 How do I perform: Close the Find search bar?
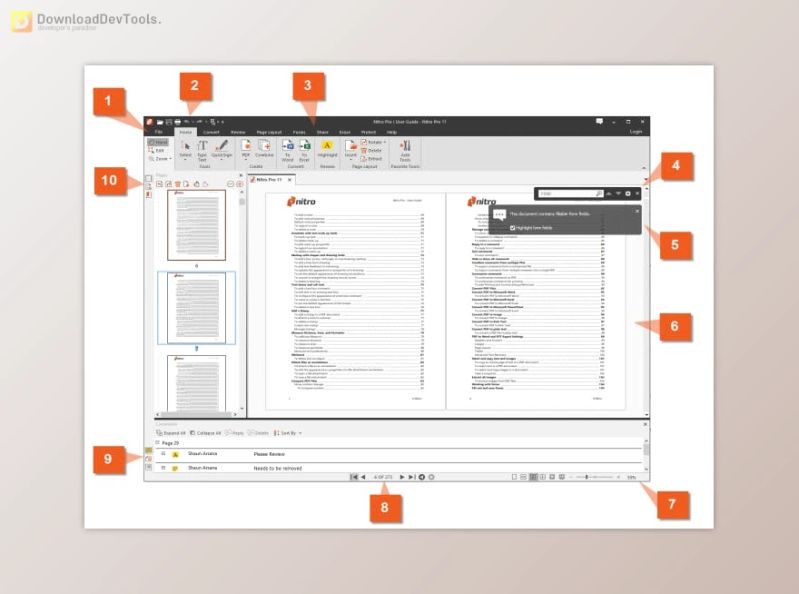tap(637, 194)
